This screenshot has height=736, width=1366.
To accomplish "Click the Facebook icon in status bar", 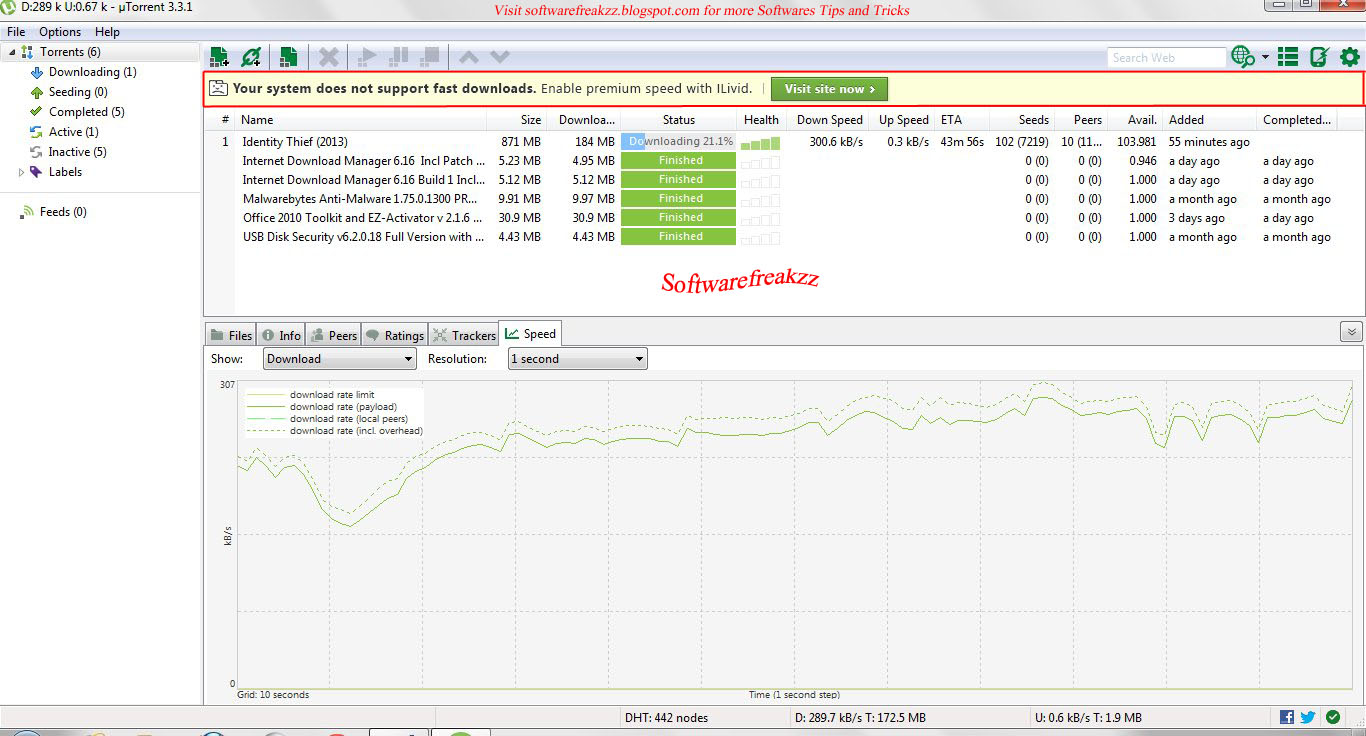I will coord(1287,717).
